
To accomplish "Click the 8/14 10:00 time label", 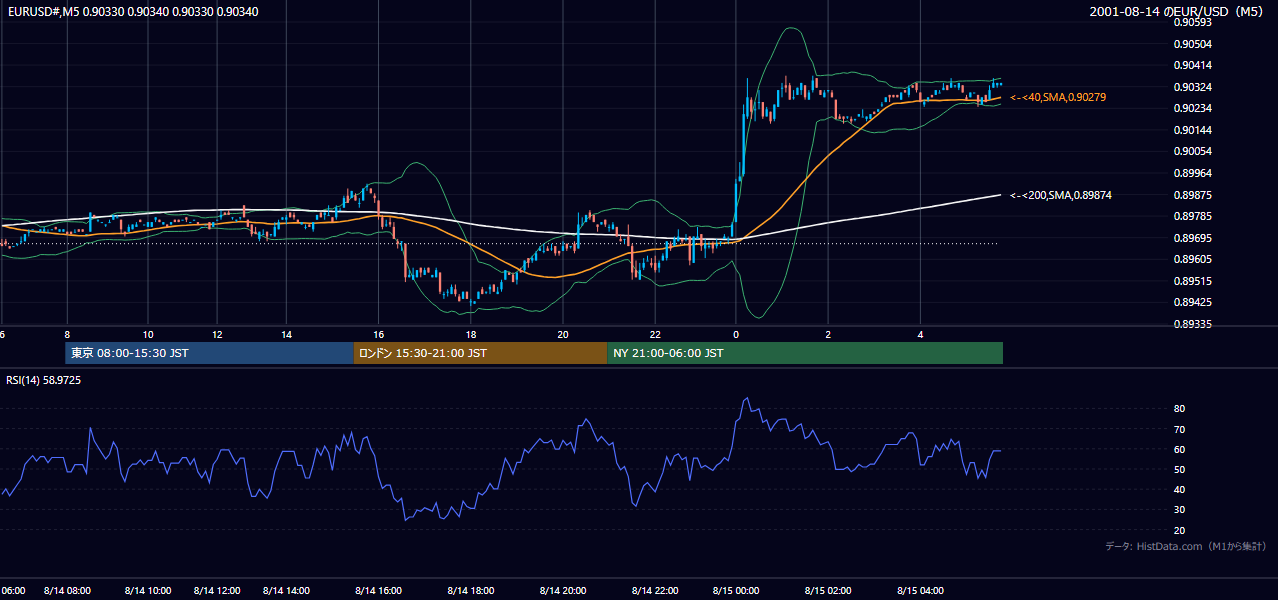I will pos(148,591).
